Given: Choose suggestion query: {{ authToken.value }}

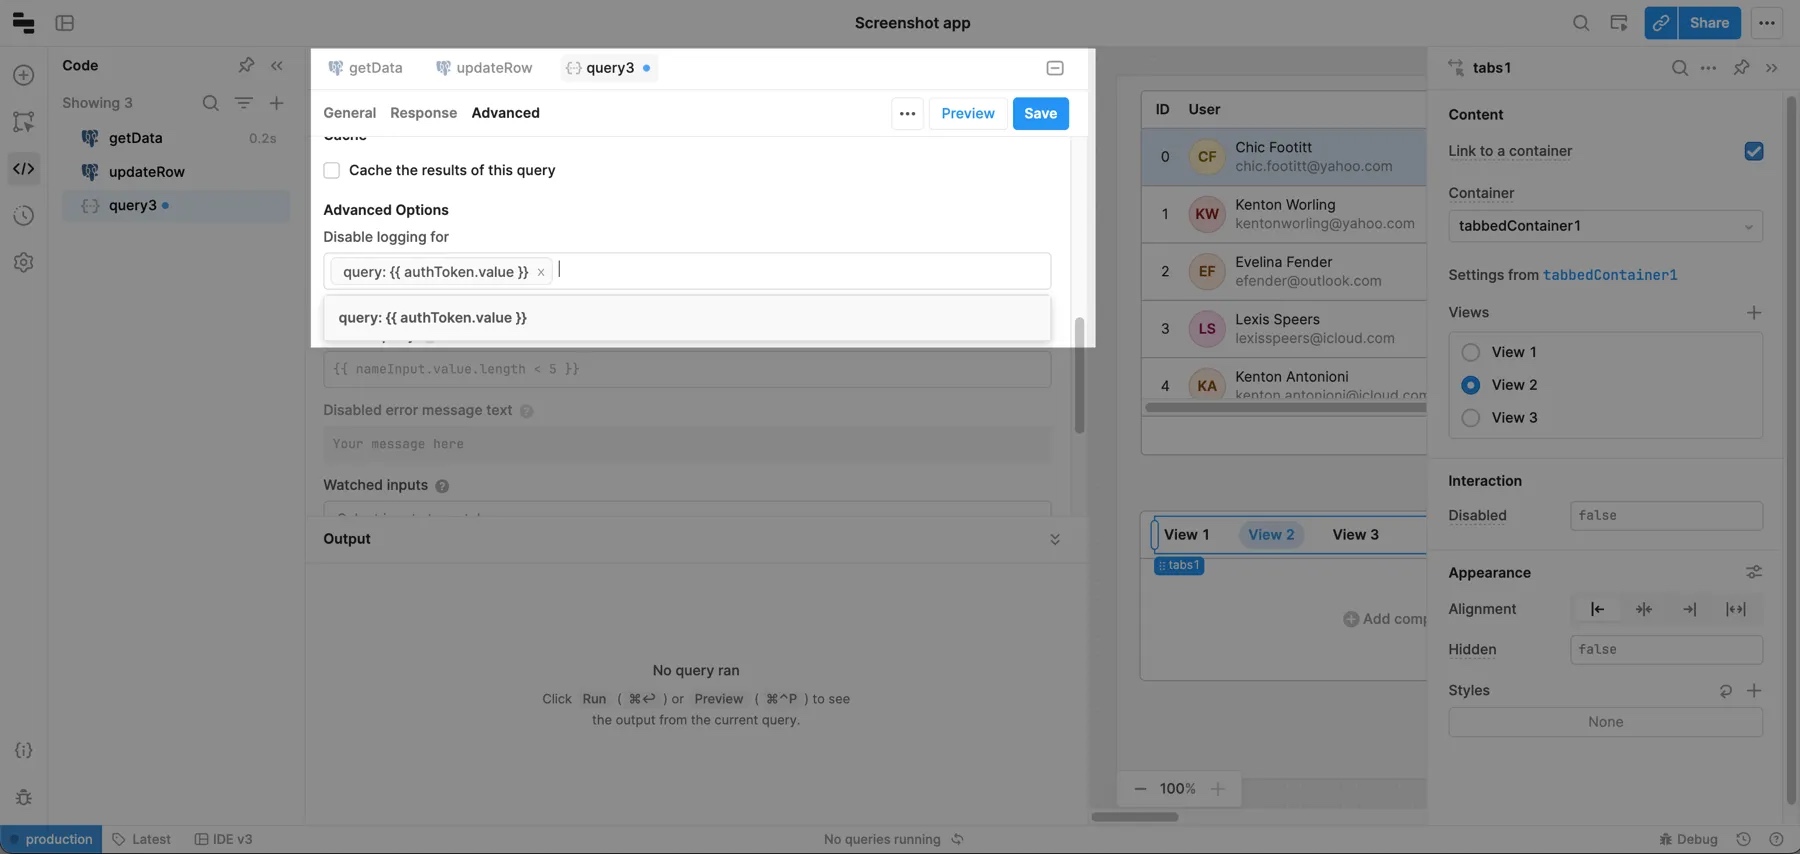Looking at the screenshot, I should [x=687, y=318].
